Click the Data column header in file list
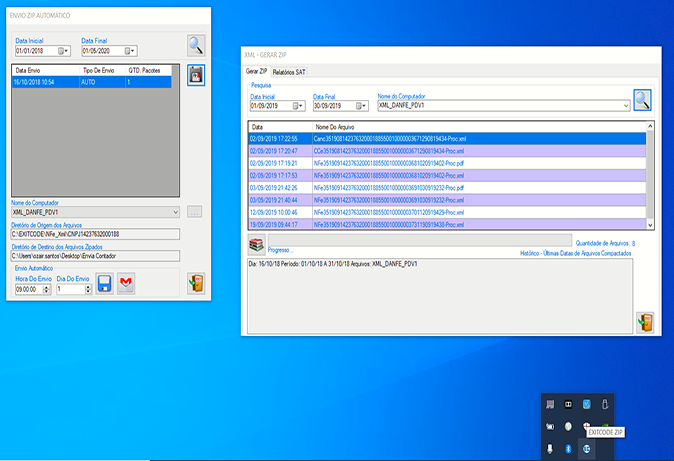674x461 pixels. click(281, 127)
